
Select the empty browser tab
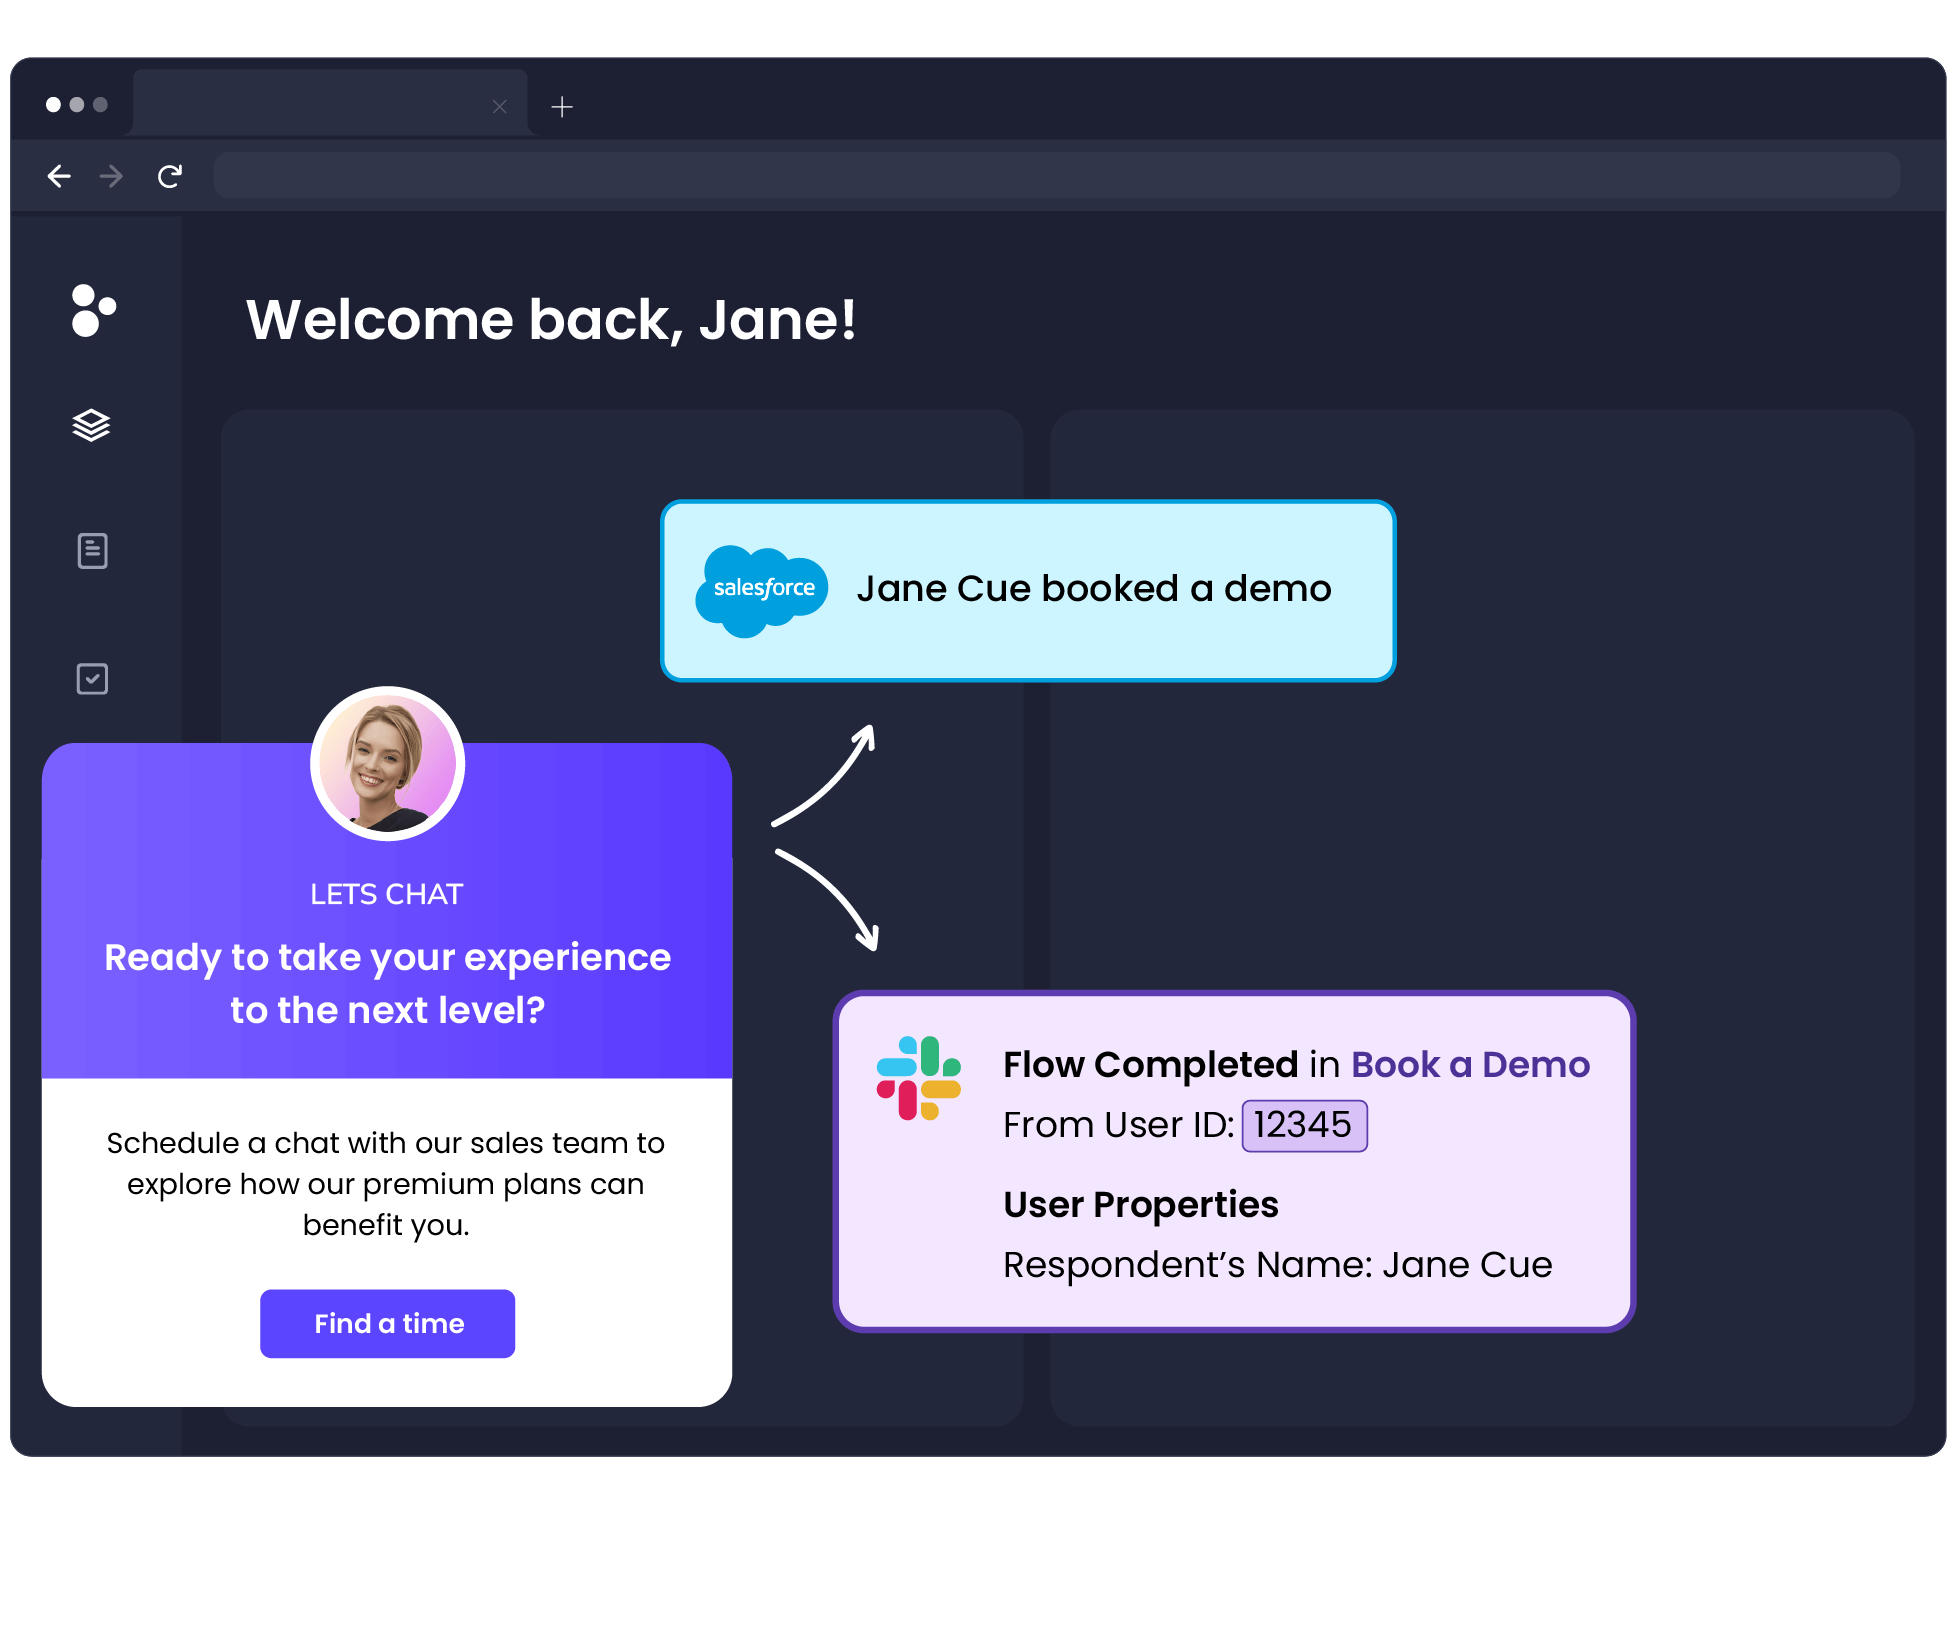click(330, 104)
